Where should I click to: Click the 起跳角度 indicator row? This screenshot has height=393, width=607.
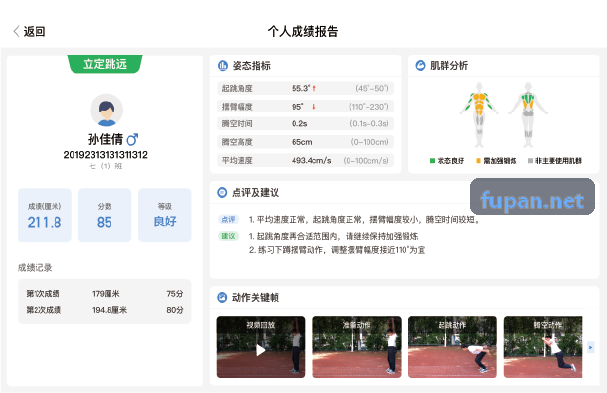(x=305, y=88)
